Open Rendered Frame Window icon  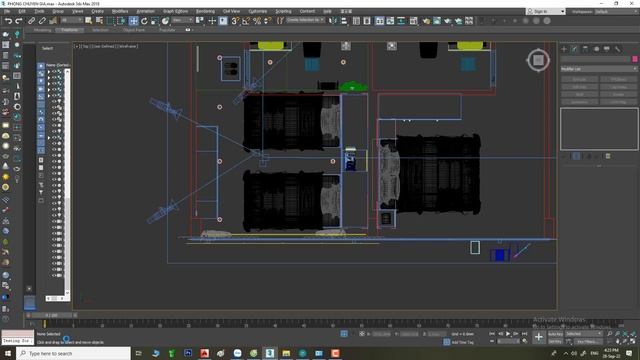(x=437, y=21)
